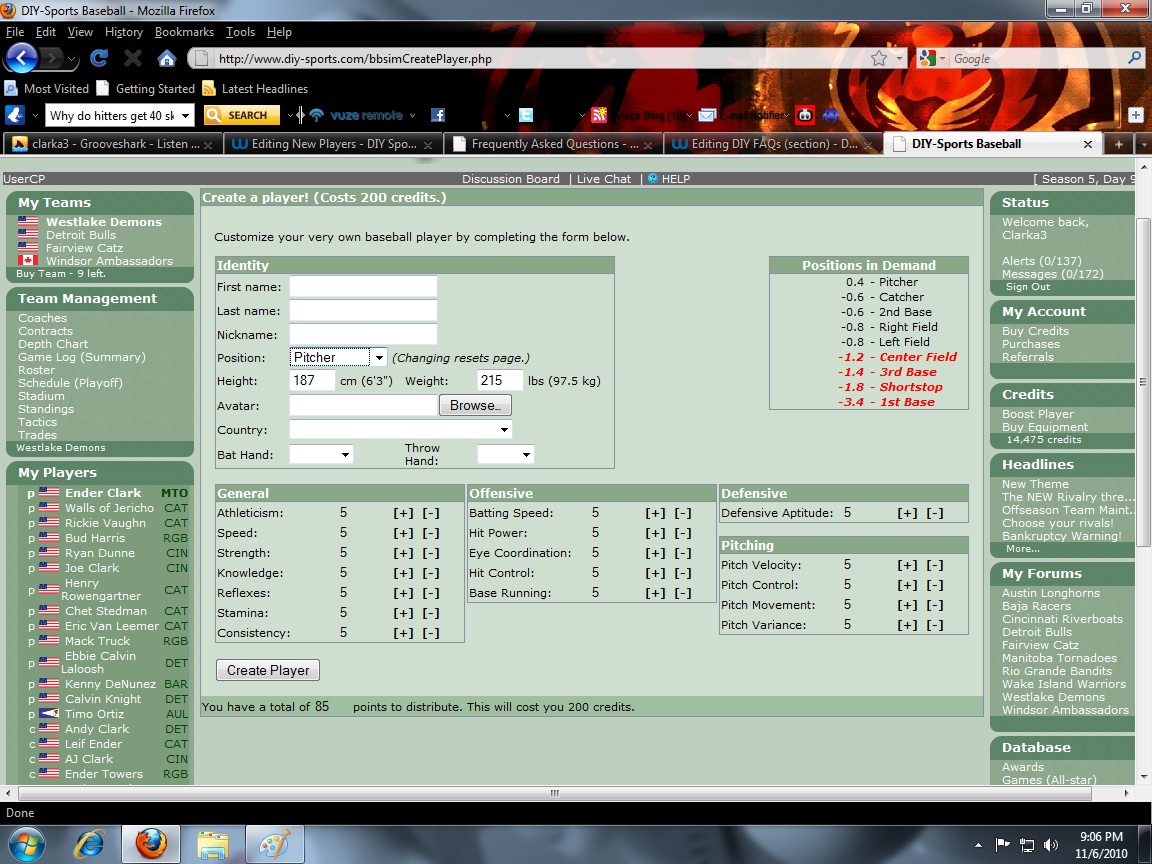Click the Facebook toolbar icon
Screen dimensions: 1152x864
[438, 115]
